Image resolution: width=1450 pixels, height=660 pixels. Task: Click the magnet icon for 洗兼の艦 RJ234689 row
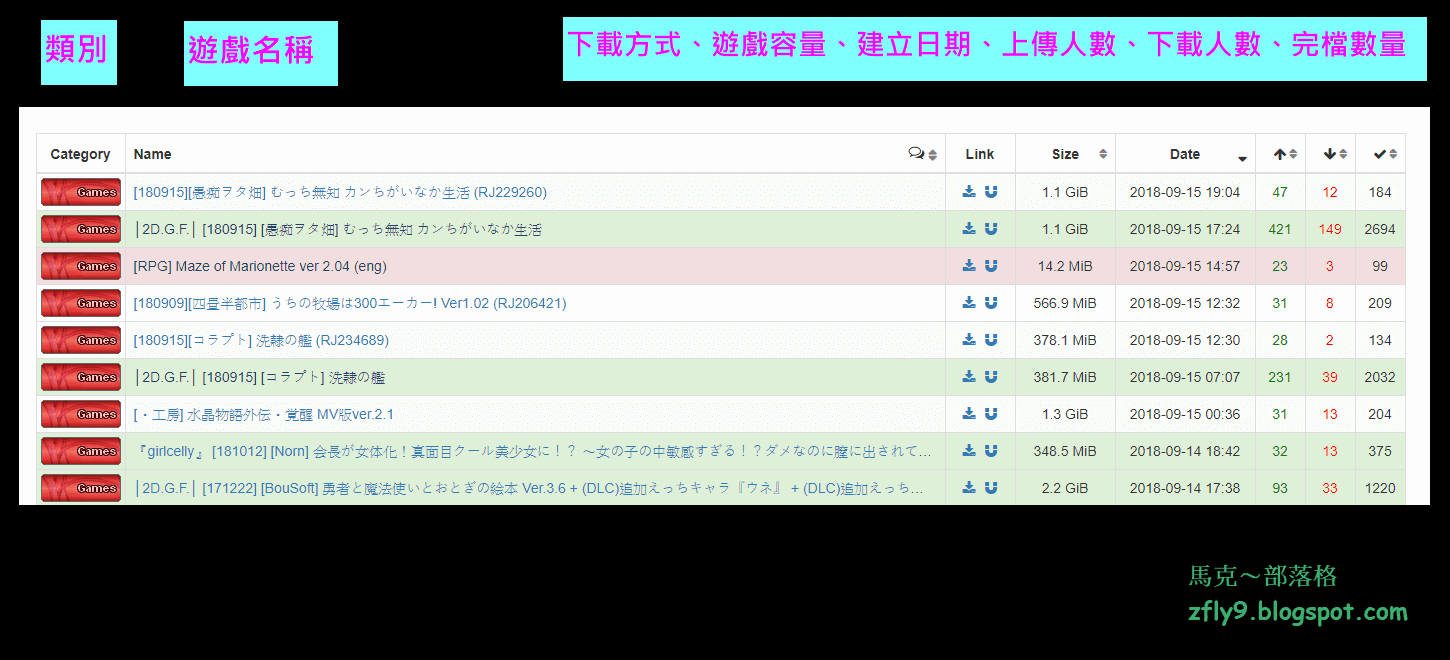(x=990, y=340)
